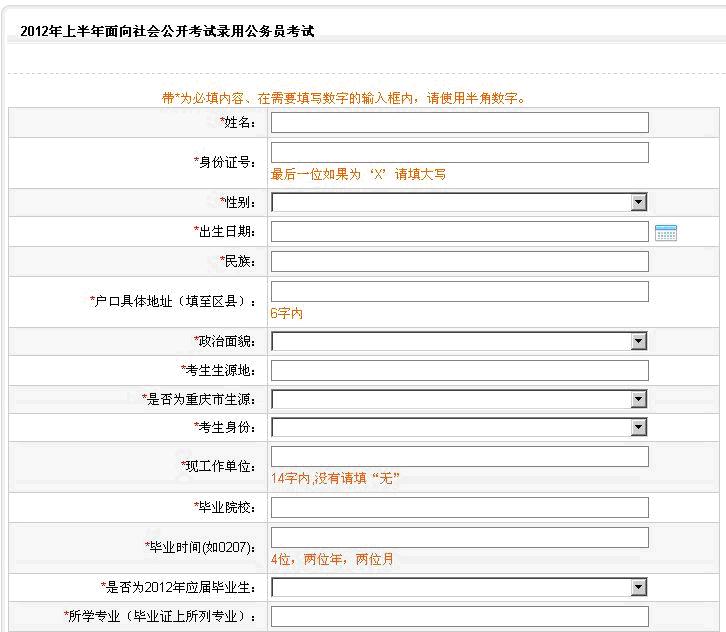Expand the 性别 dropdown arrow
The width and height of the screenshot is (726, 632).
pos(638,202)
